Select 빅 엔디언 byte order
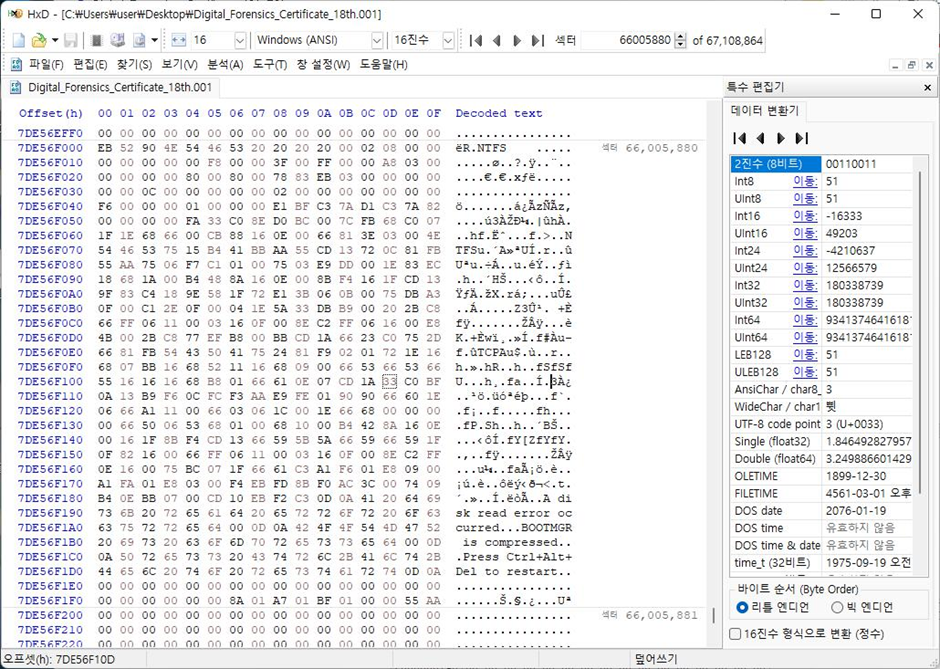 (x=862, y=608)
